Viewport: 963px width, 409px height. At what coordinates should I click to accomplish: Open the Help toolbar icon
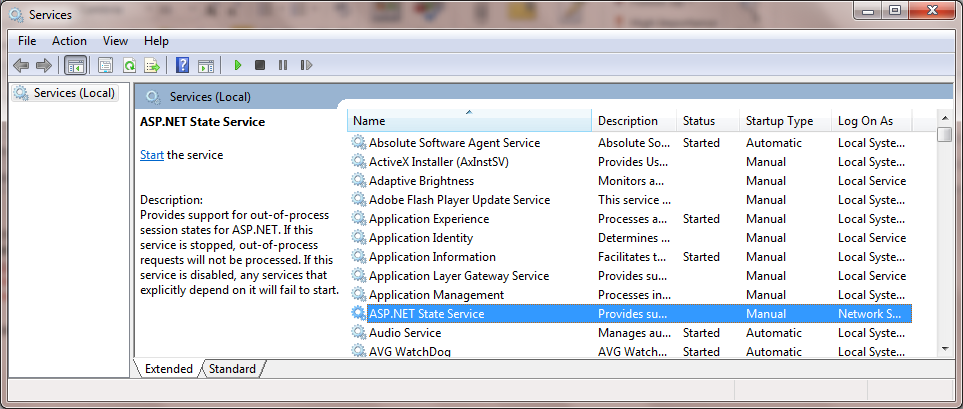(x=182, y=65)
